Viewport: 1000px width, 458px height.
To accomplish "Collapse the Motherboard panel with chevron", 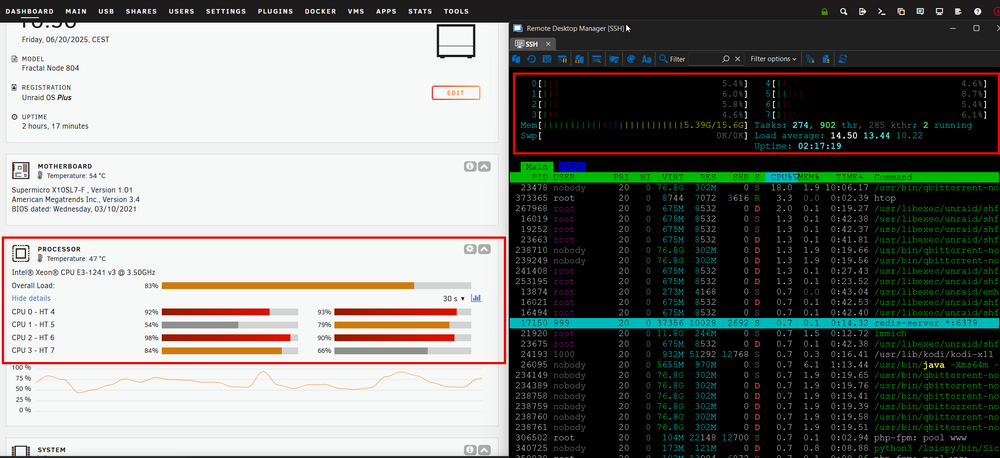I will click(x=484, y=166).
